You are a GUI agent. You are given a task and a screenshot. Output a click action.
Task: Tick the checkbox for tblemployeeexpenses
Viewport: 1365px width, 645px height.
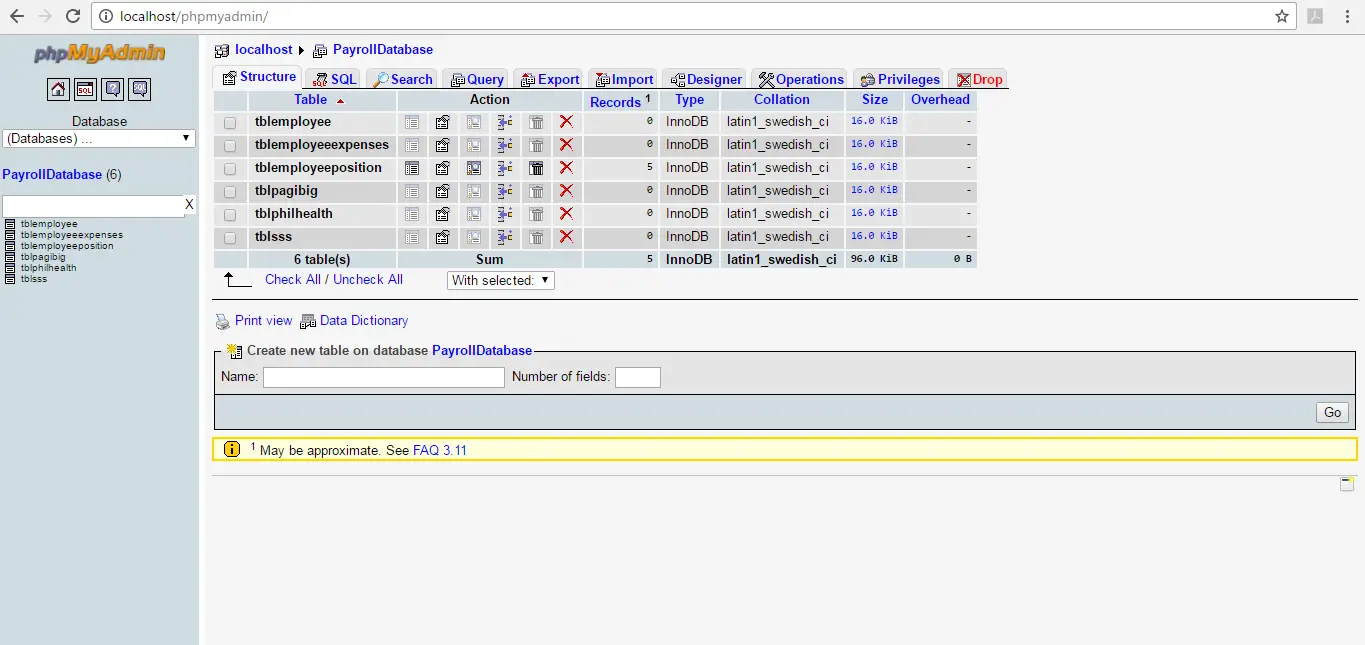(230, 146)
